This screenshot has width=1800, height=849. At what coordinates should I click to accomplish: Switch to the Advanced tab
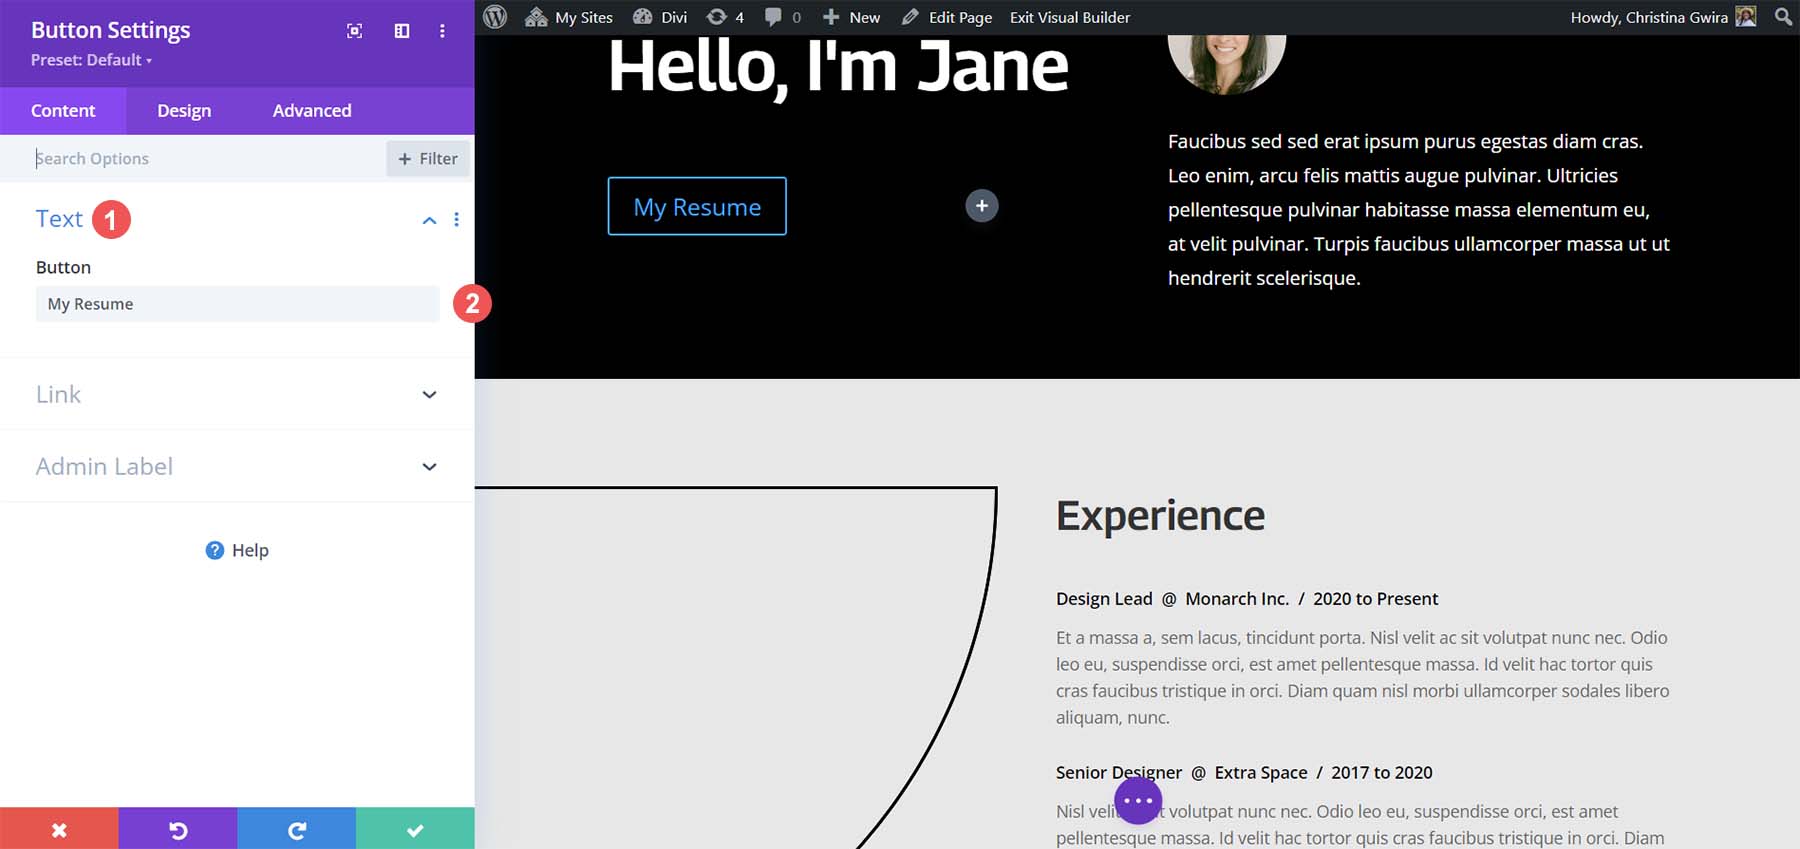pyautogui.click(x=312, y=111)
